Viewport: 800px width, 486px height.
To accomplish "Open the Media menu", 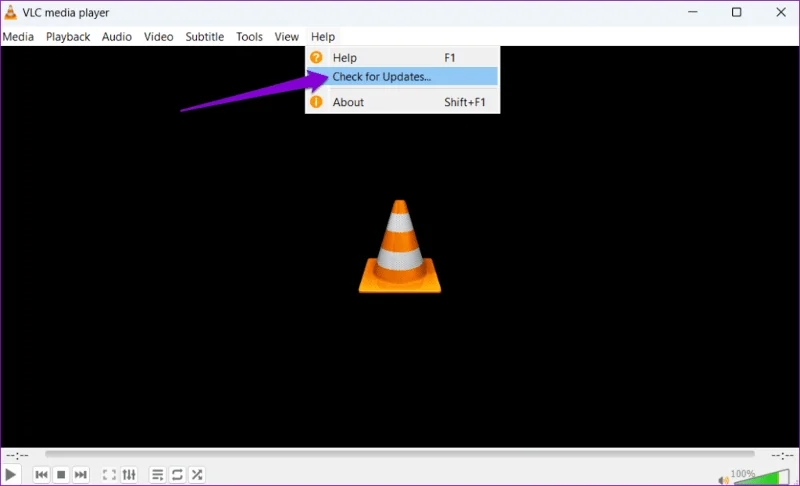I will 18,37.
